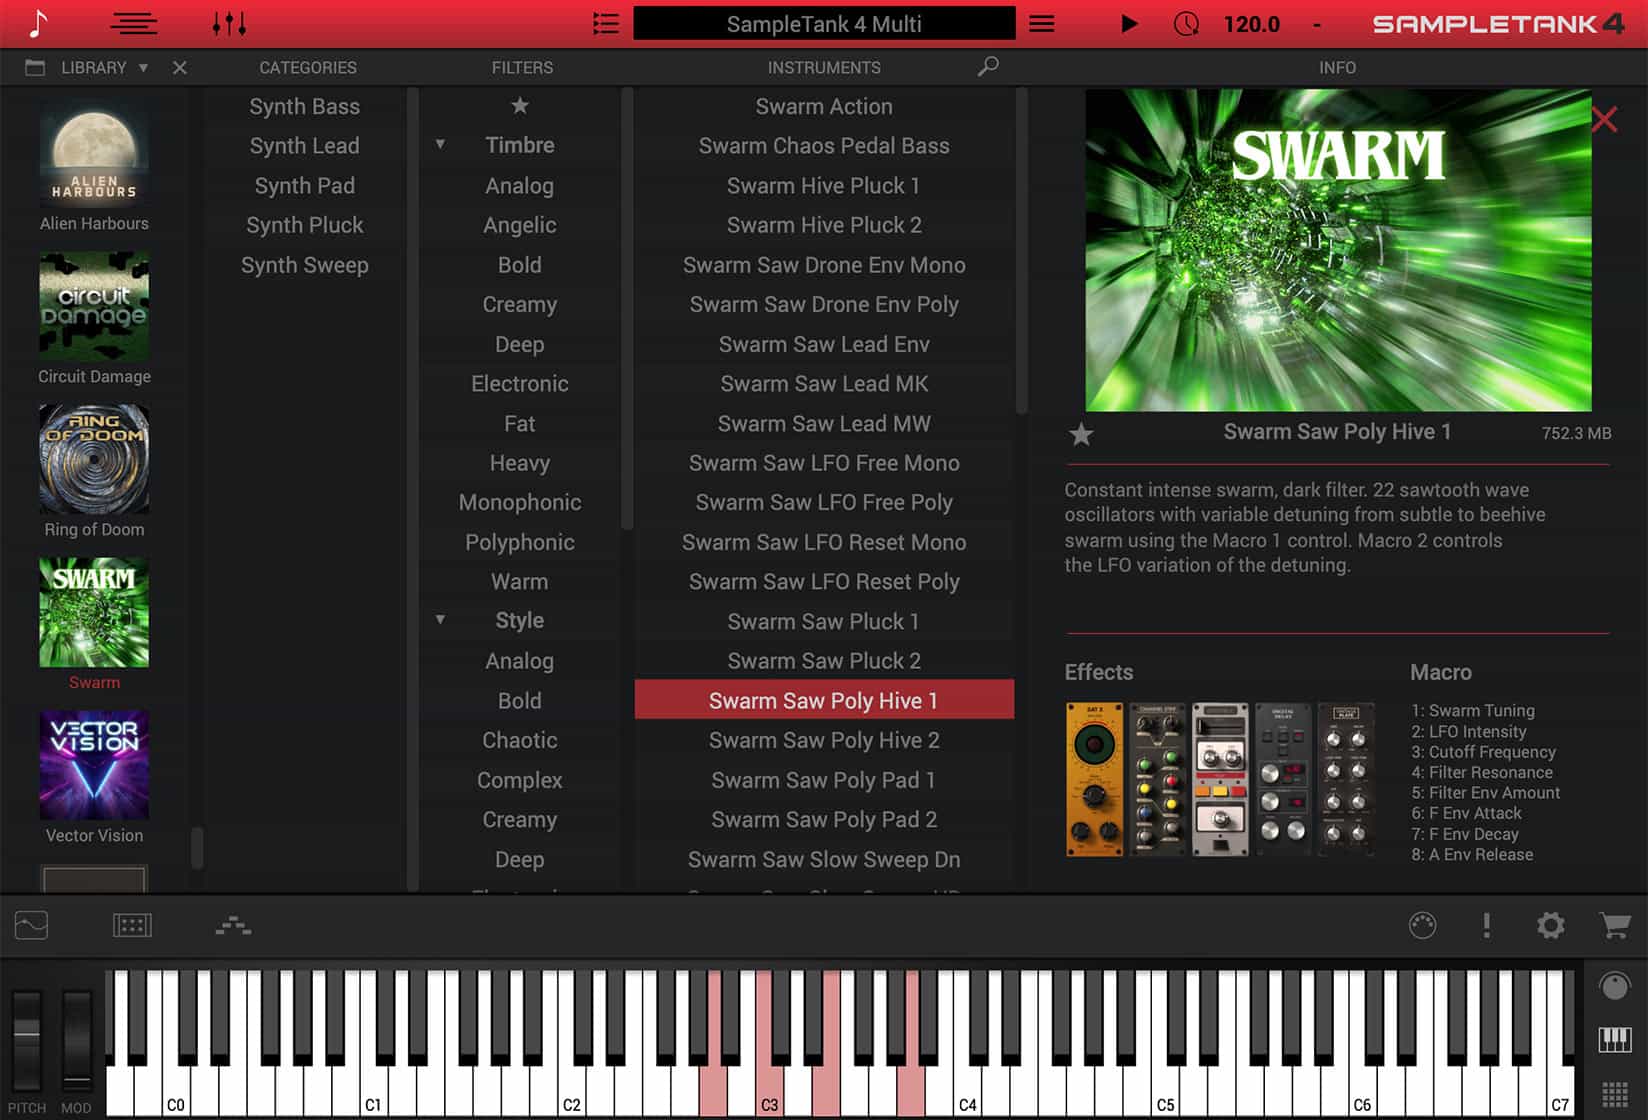Image resolution: width=1648 pixels, height=1120 pixels.
Task: Select the Alien Harbours library thumbnail
Action: (94, 152)
